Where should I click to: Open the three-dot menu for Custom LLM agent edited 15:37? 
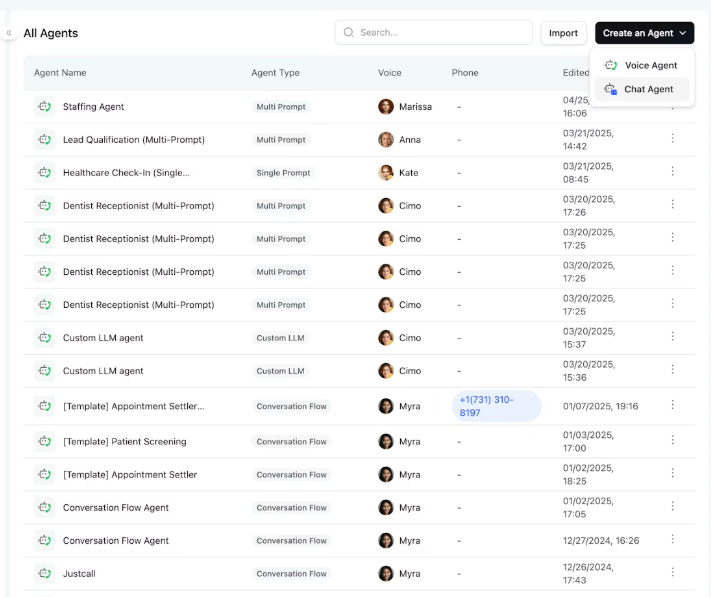click(x=672, y=336)
